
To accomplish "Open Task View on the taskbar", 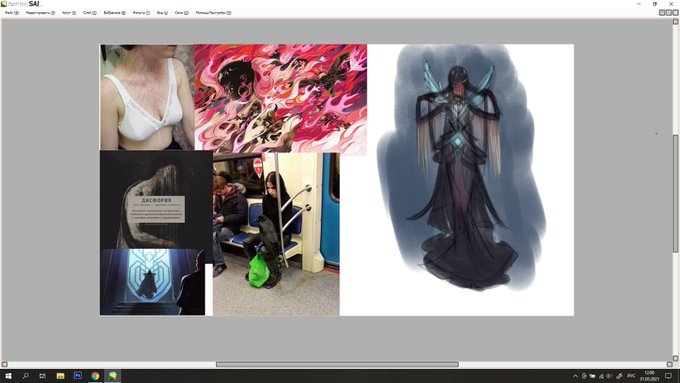I will tap(42, 376).
